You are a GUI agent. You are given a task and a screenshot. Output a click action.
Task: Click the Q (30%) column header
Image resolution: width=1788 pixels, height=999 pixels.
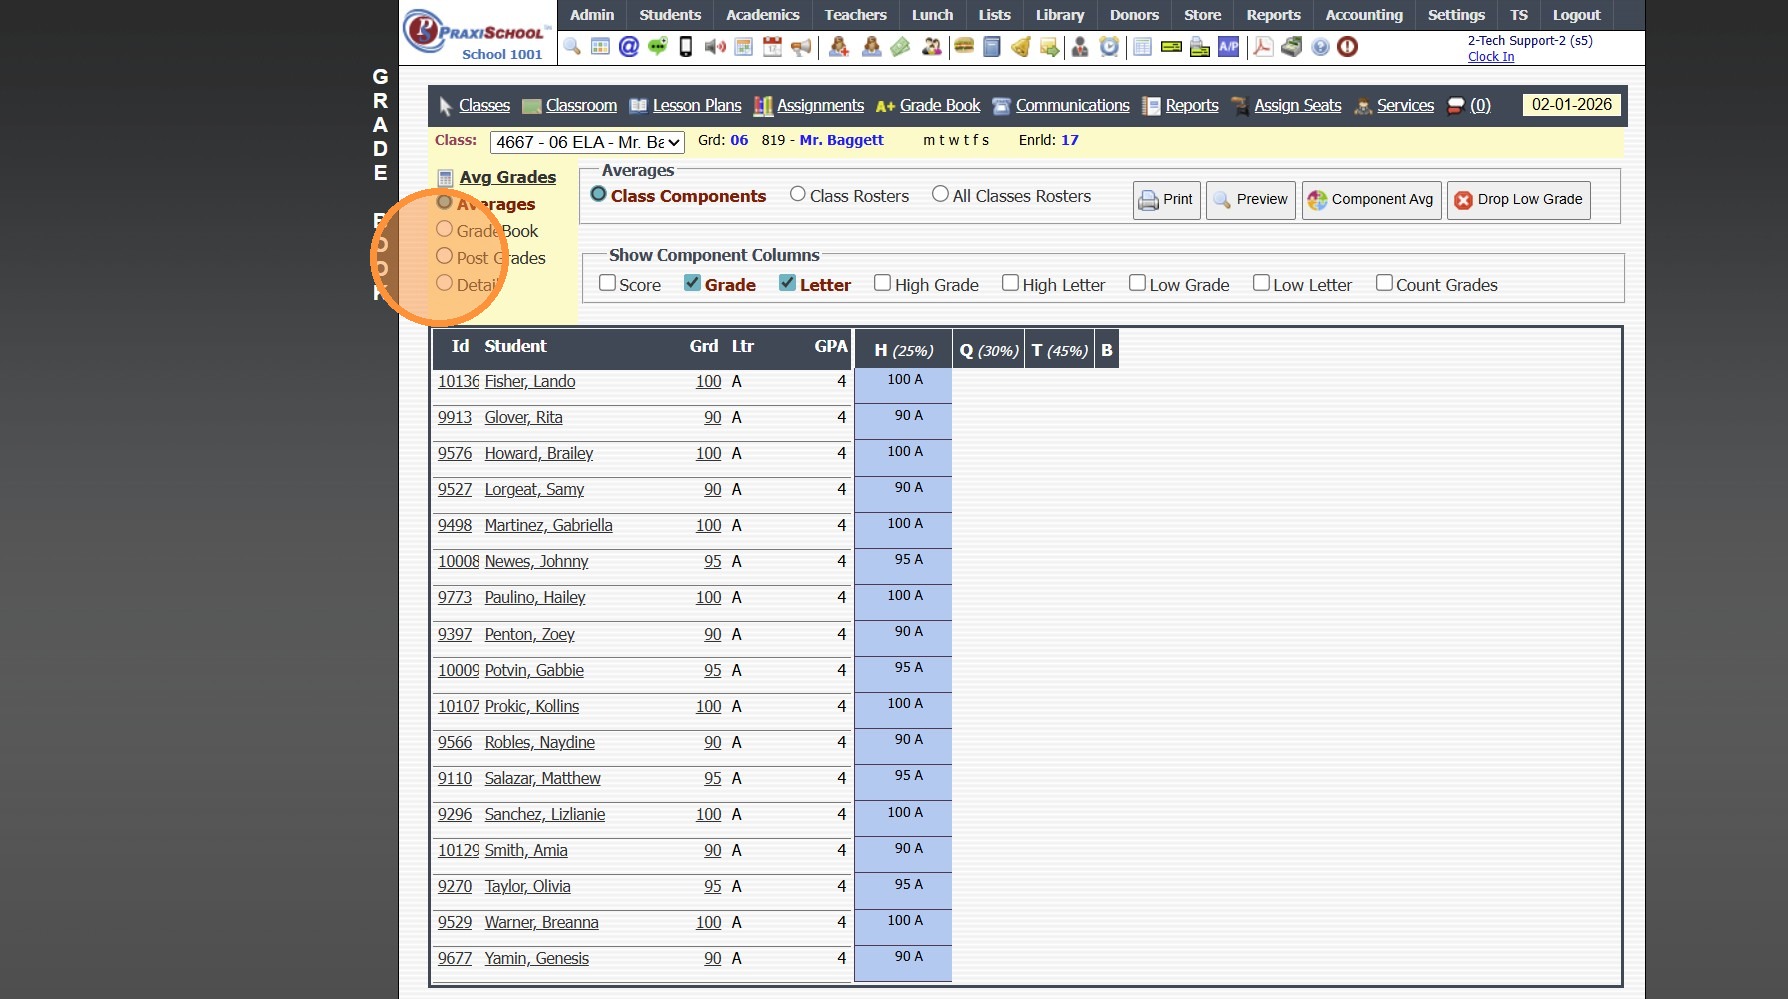point(989,350)
